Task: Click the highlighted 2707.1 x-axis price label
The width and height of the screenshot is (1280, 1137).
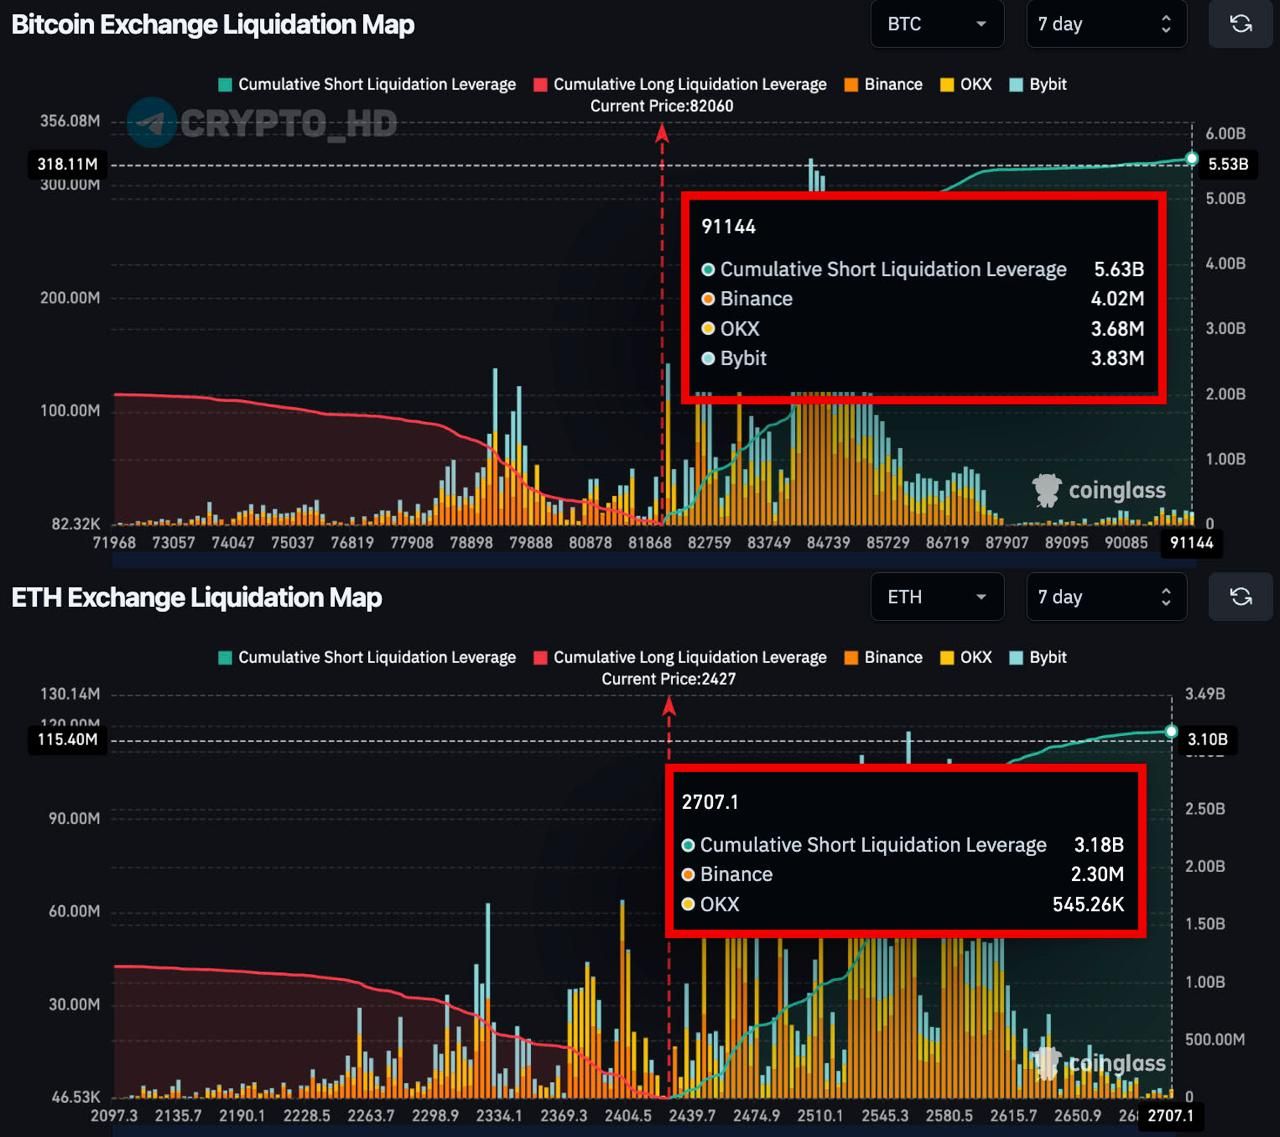Action: [x=1170, y=1115]
